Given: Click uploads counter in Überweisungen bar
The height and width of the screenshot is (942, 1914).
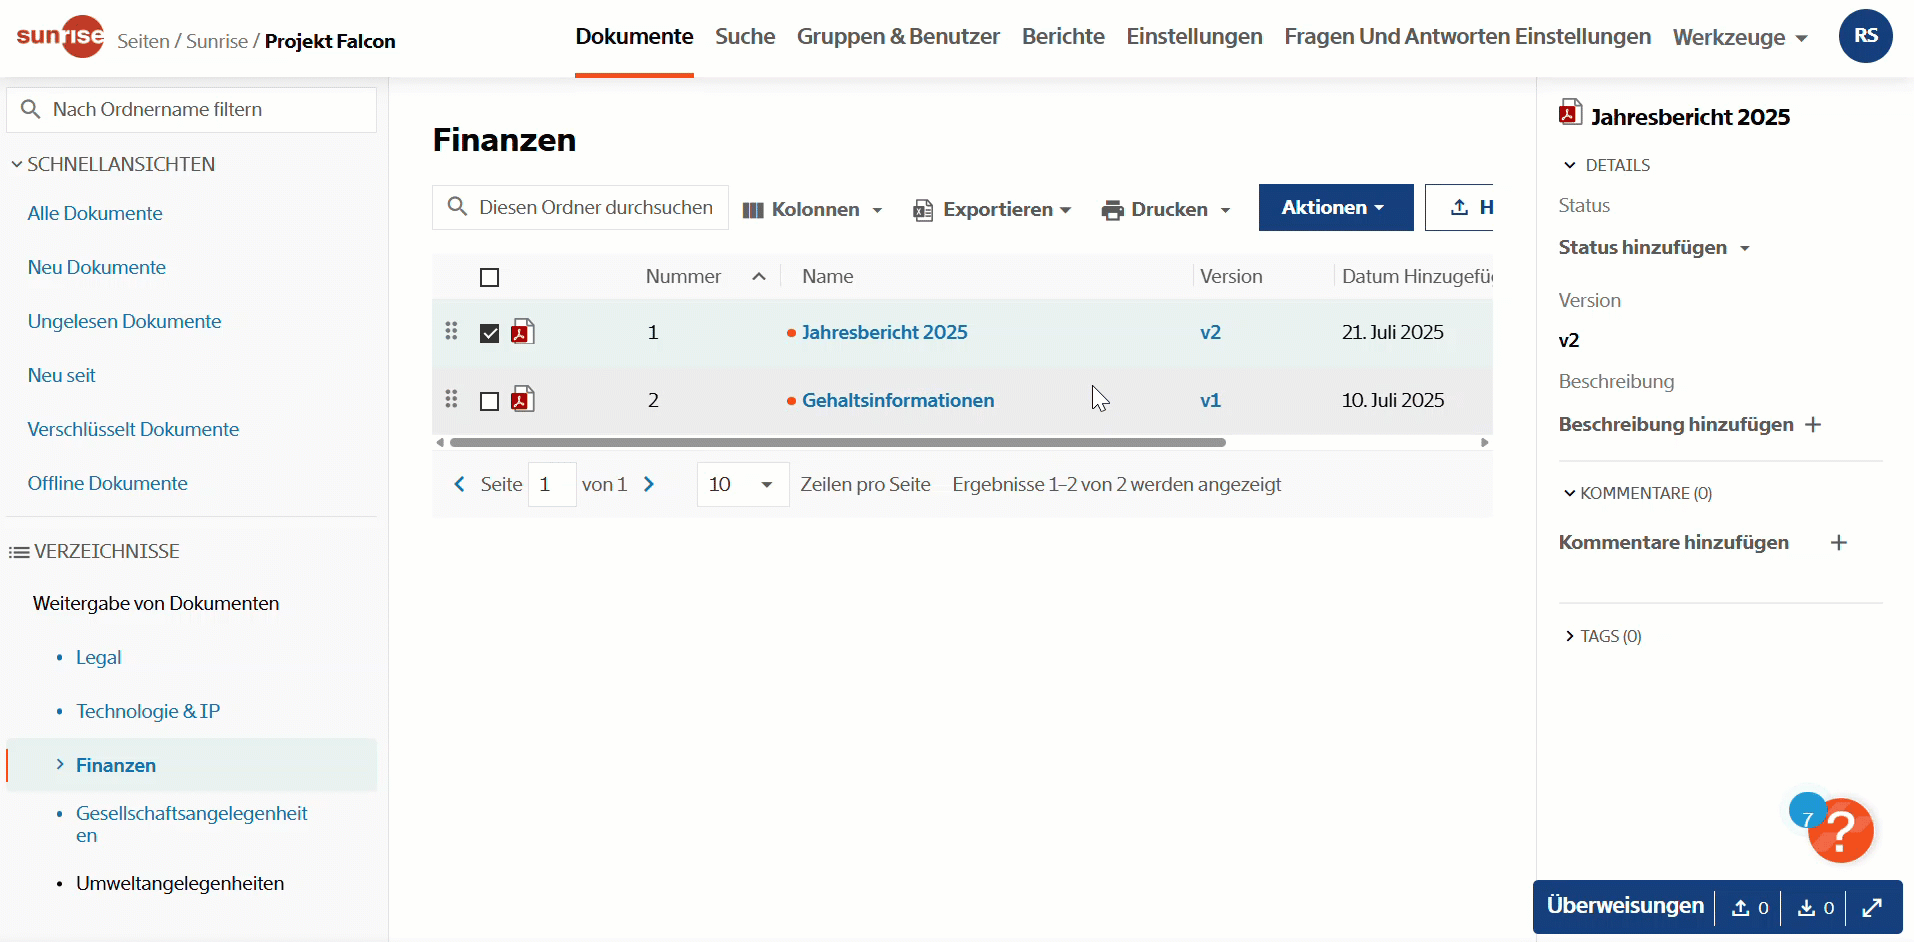Looking at the screenshot, I should [x=1750, y=907].
